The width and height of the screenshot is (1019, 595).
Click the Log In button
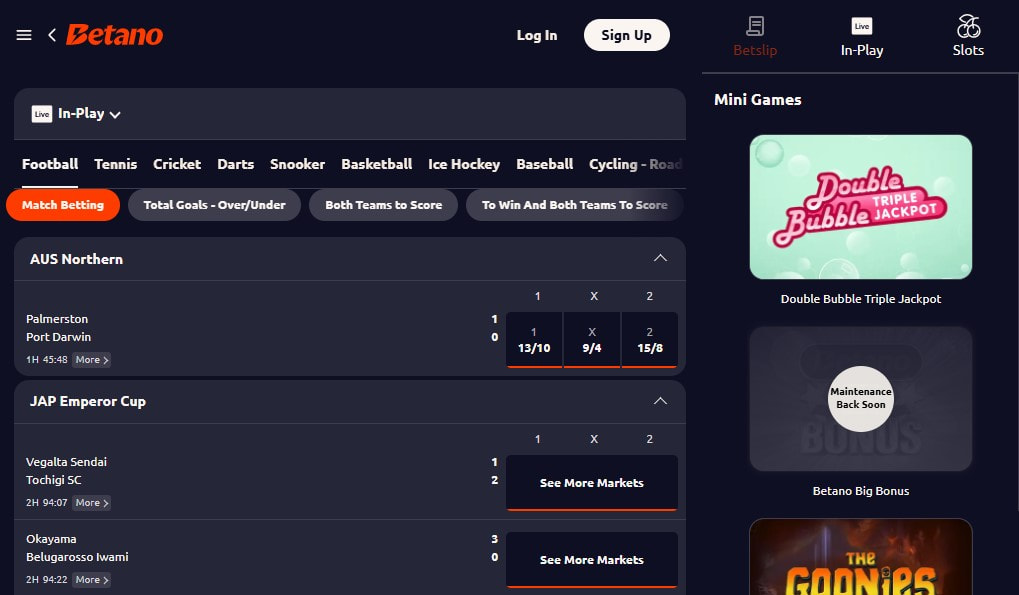click(x=537, y=35)
